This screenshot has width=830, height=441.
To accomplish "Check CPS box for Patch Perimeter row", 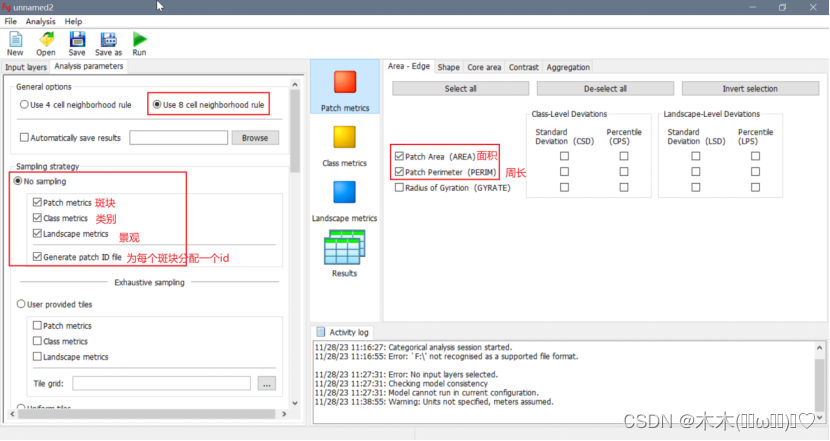I will coord(624,172).
